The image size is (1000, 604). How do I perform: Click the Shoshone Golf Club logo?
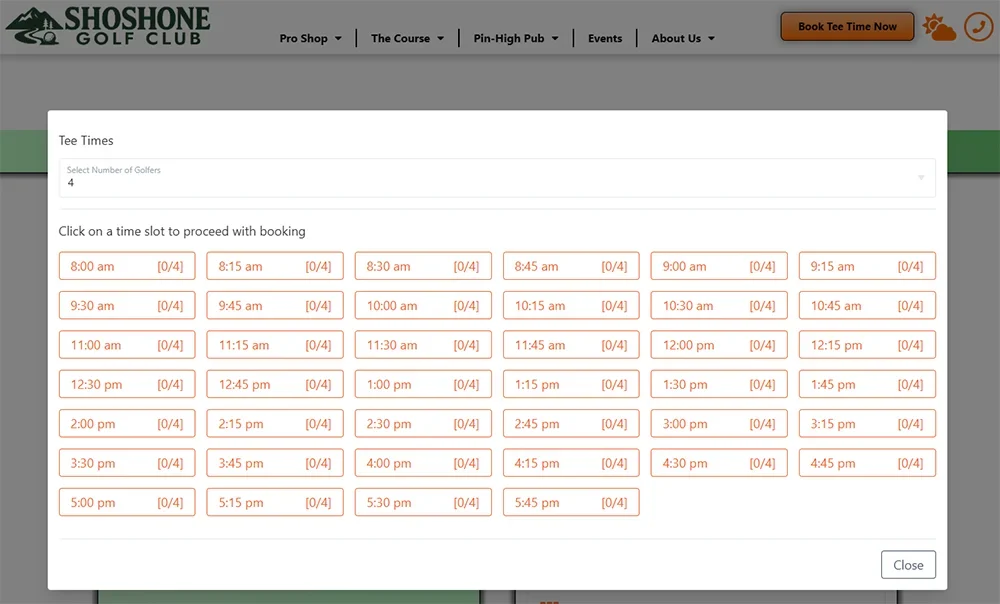pyautogui.click(x=108, y=26)
